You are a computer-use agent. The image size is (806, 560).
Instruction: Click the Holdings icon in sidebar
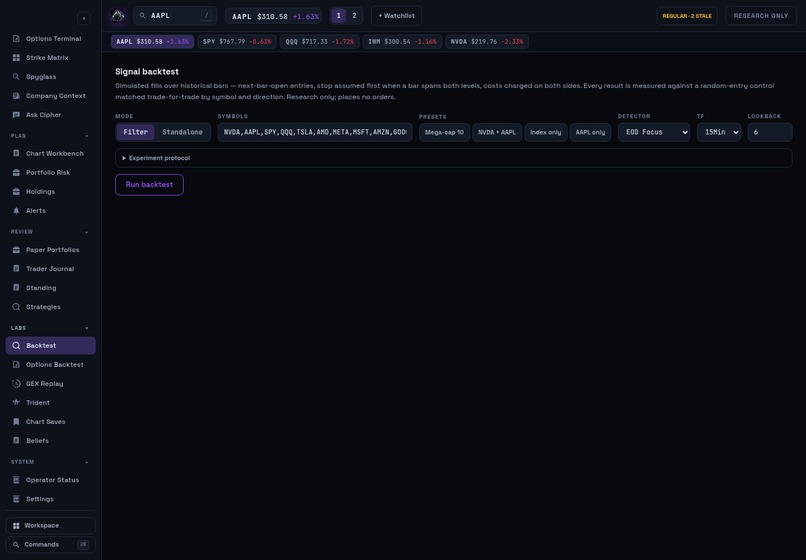(16, 191)
